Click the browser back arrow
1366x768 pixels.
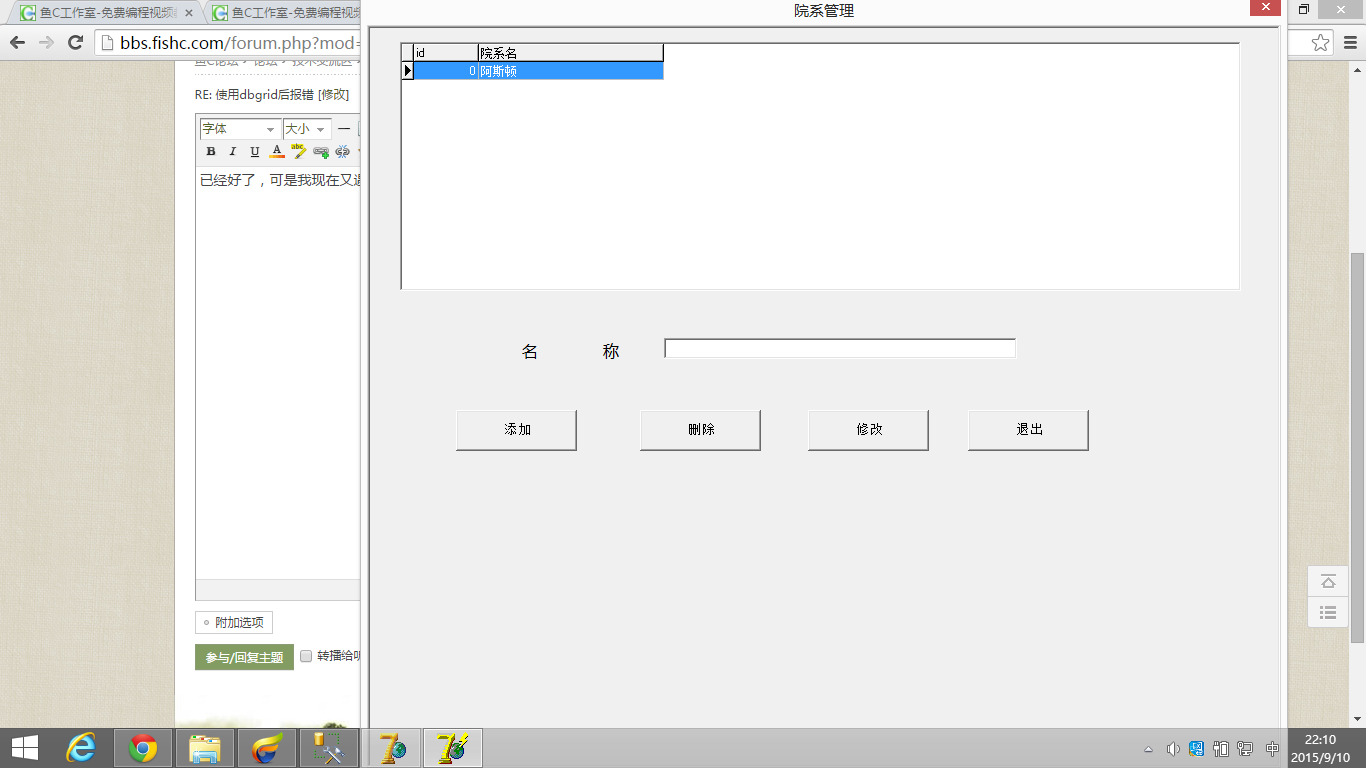[x=17, y=42]
